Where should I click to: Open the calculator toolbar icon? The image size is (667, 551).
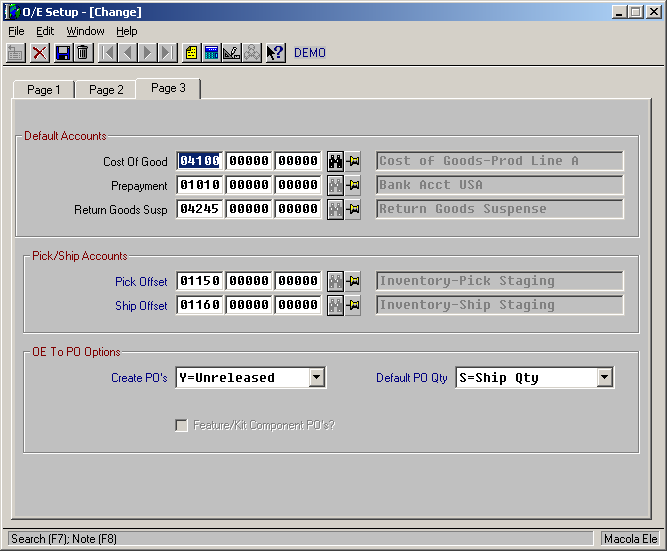point(211,53)
